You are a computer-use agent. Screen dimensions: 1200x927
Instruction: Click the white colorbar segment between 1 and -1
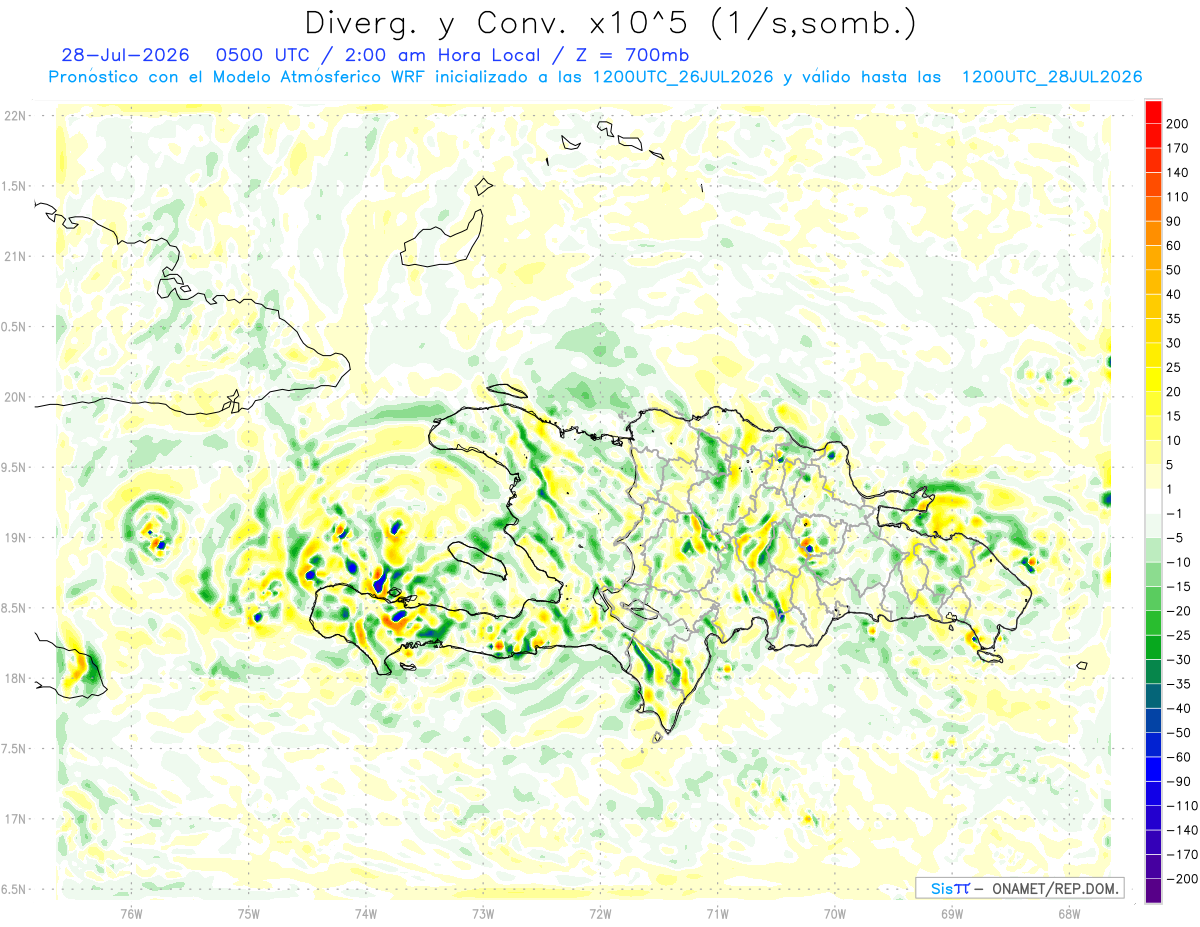1153,502
